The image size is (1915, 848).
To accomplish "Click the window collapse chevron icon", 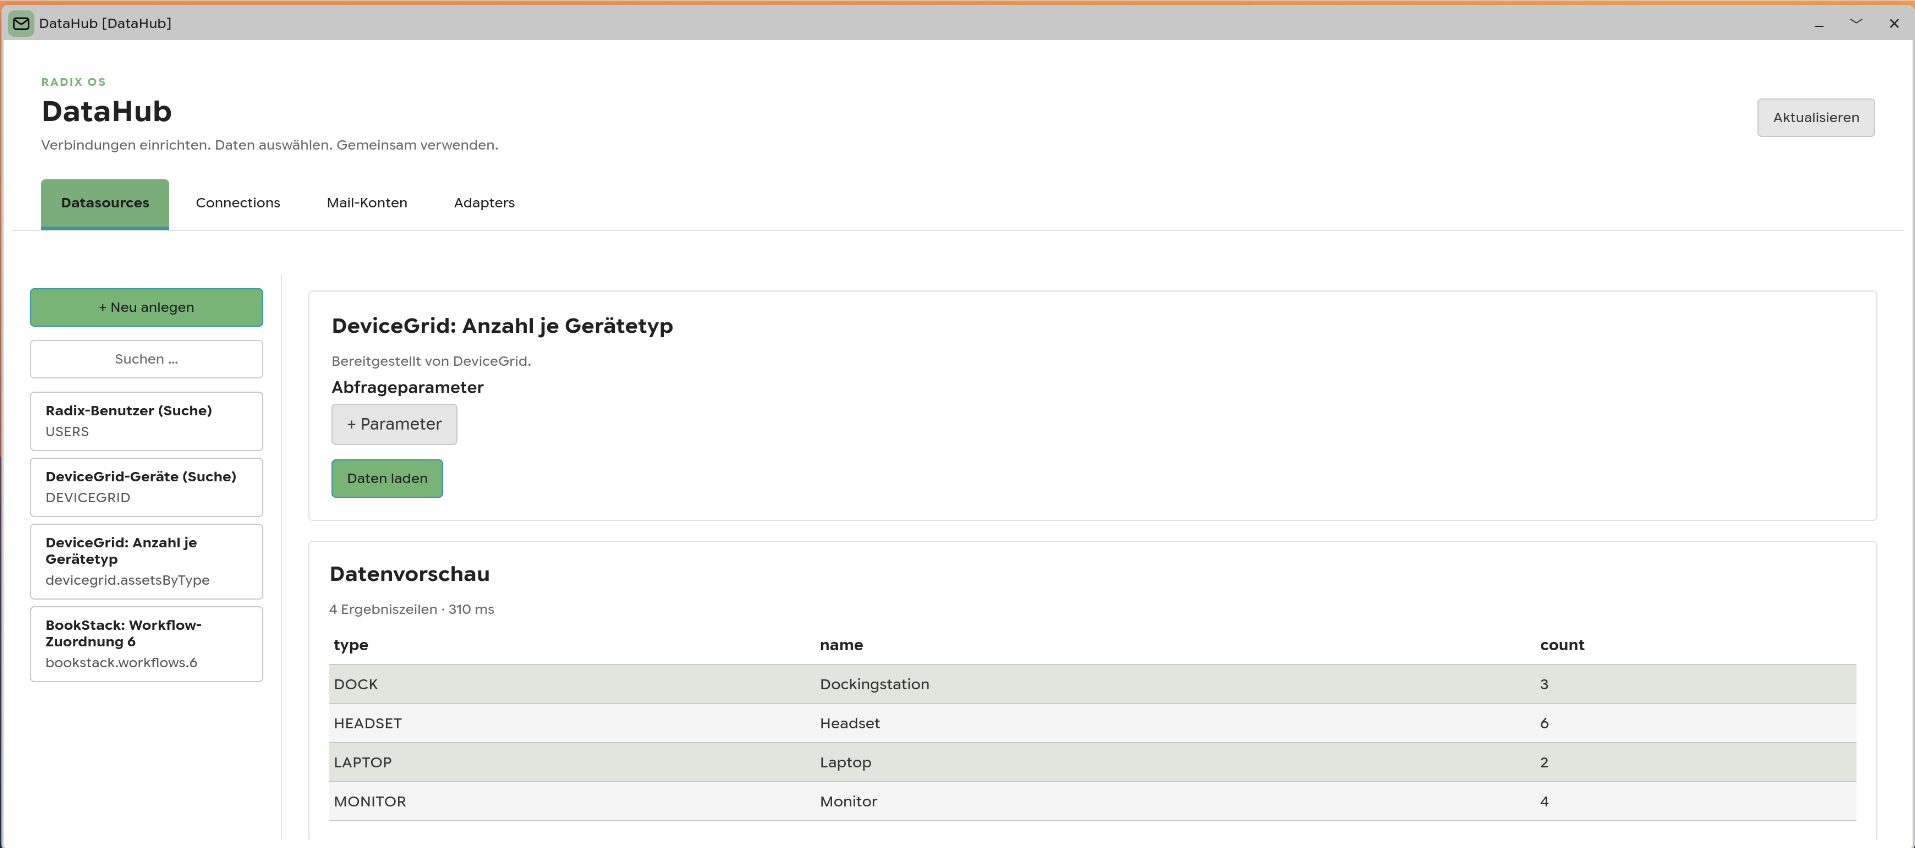I will tap(1856, 22).
